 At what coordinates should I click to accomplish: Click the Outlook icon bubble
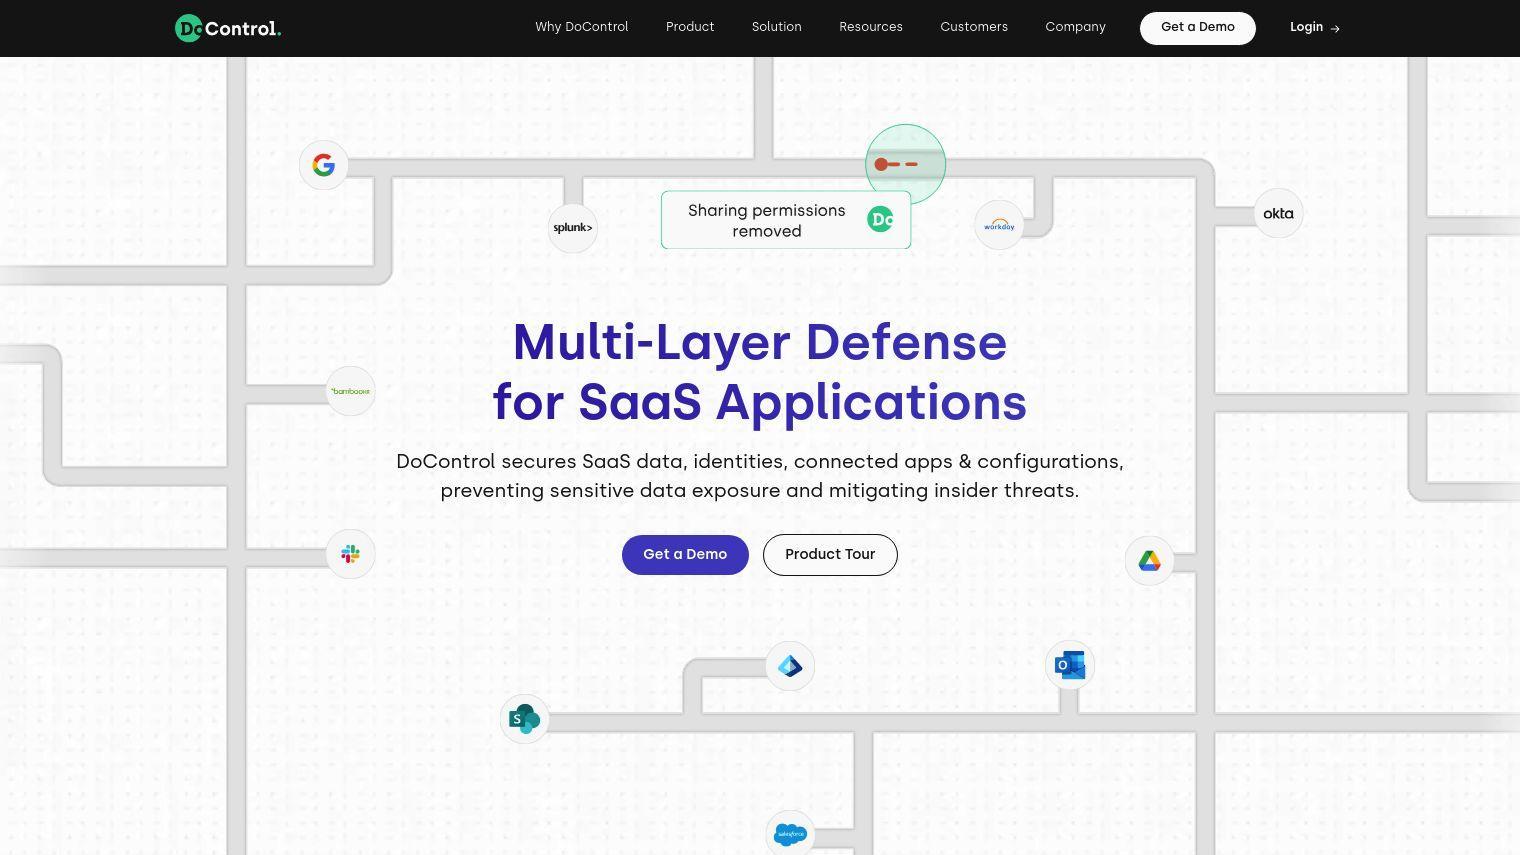(x=1070, y=665)
